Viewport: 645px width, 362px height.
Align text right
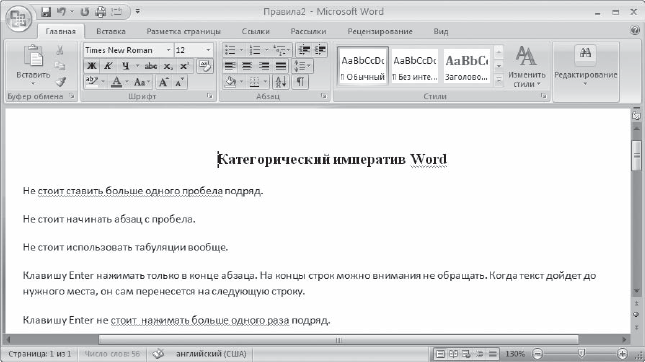(264, 66)
